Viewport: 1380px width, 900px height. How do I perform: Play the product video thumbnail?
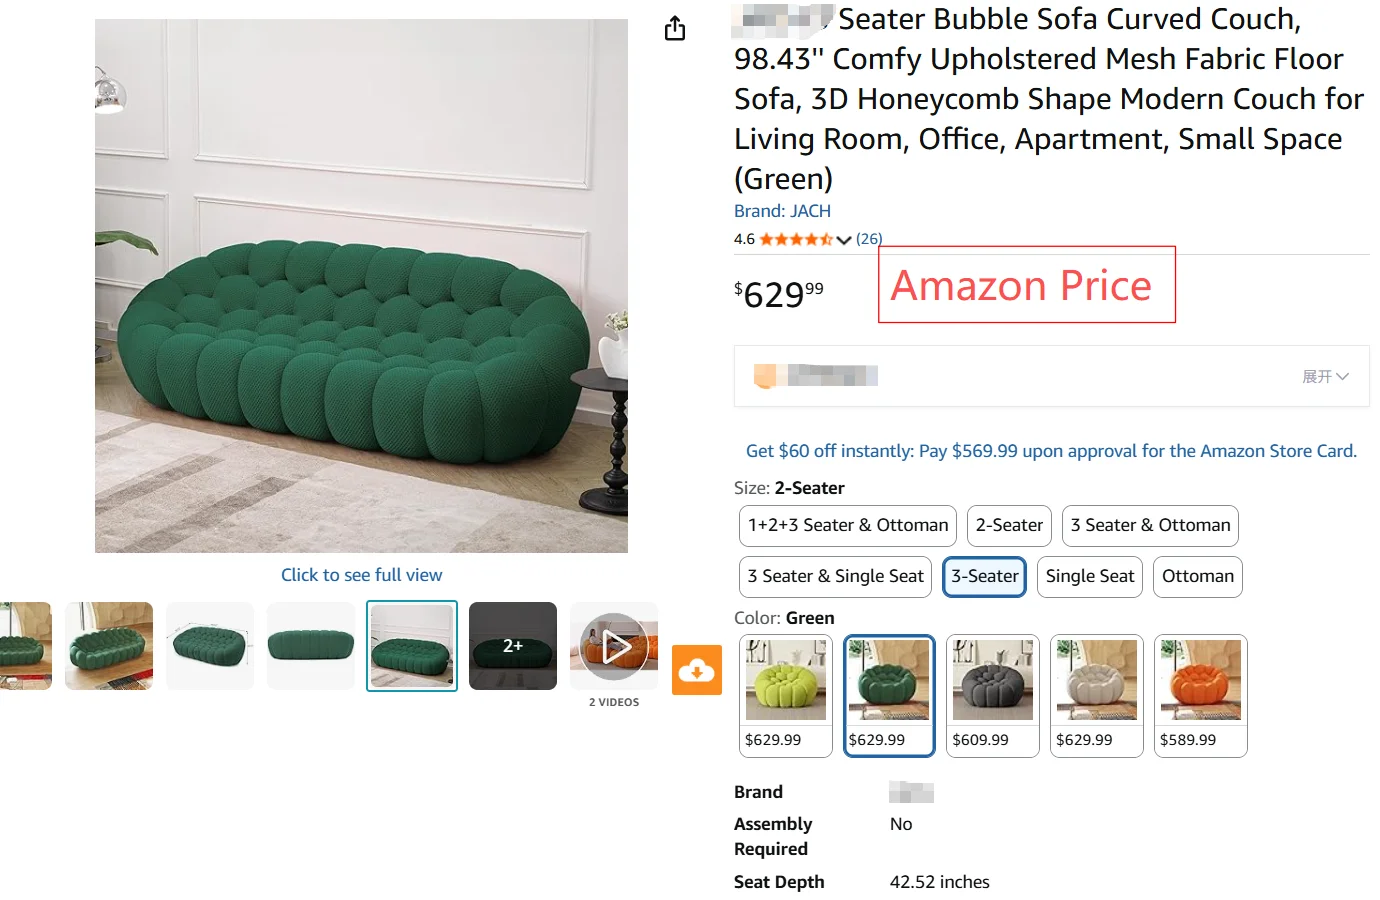pyautogui.click(x=614, y=646)
